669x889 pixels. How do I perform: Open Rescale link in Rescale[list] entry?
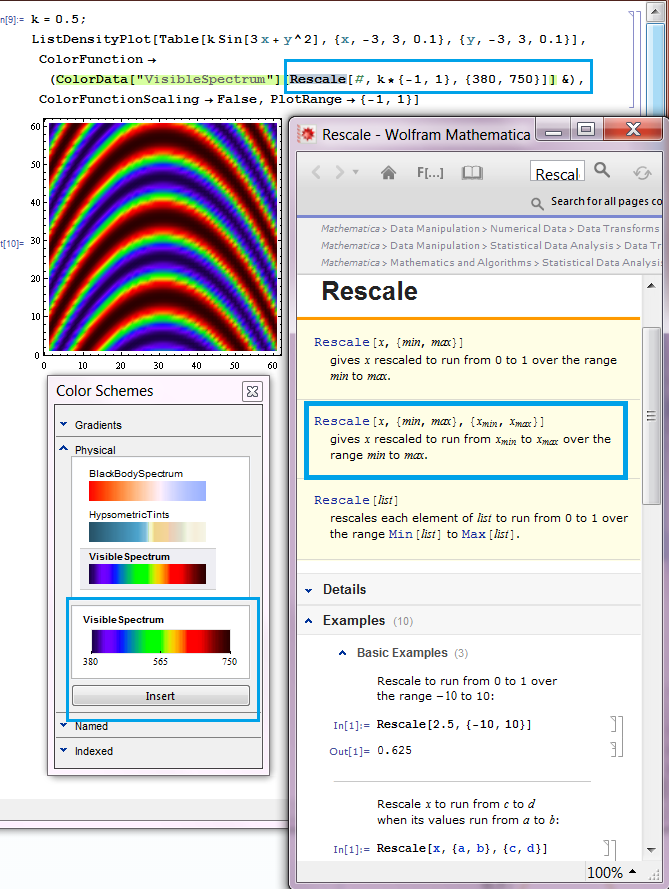[x=341, y=500]
